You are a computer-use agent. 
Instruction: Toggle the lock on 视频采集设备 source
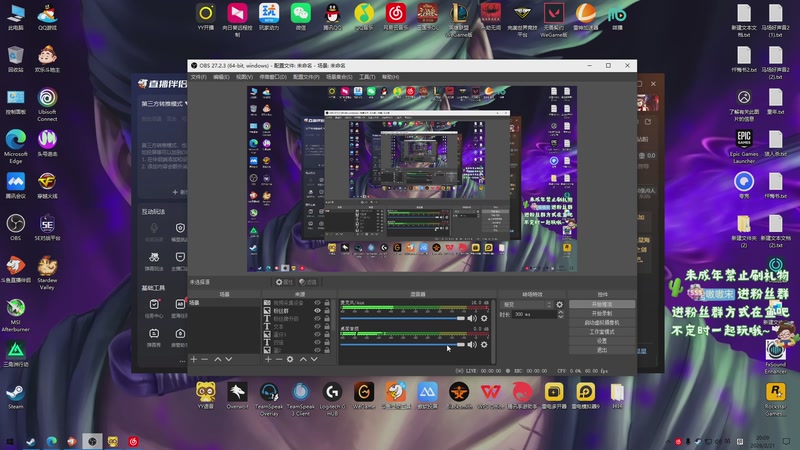(327, 303)
